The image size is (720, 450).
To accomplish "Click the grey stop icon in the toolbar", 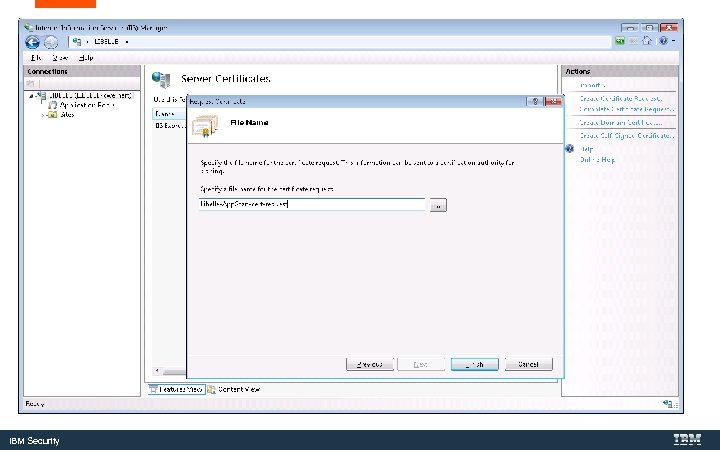I will 633,41.
